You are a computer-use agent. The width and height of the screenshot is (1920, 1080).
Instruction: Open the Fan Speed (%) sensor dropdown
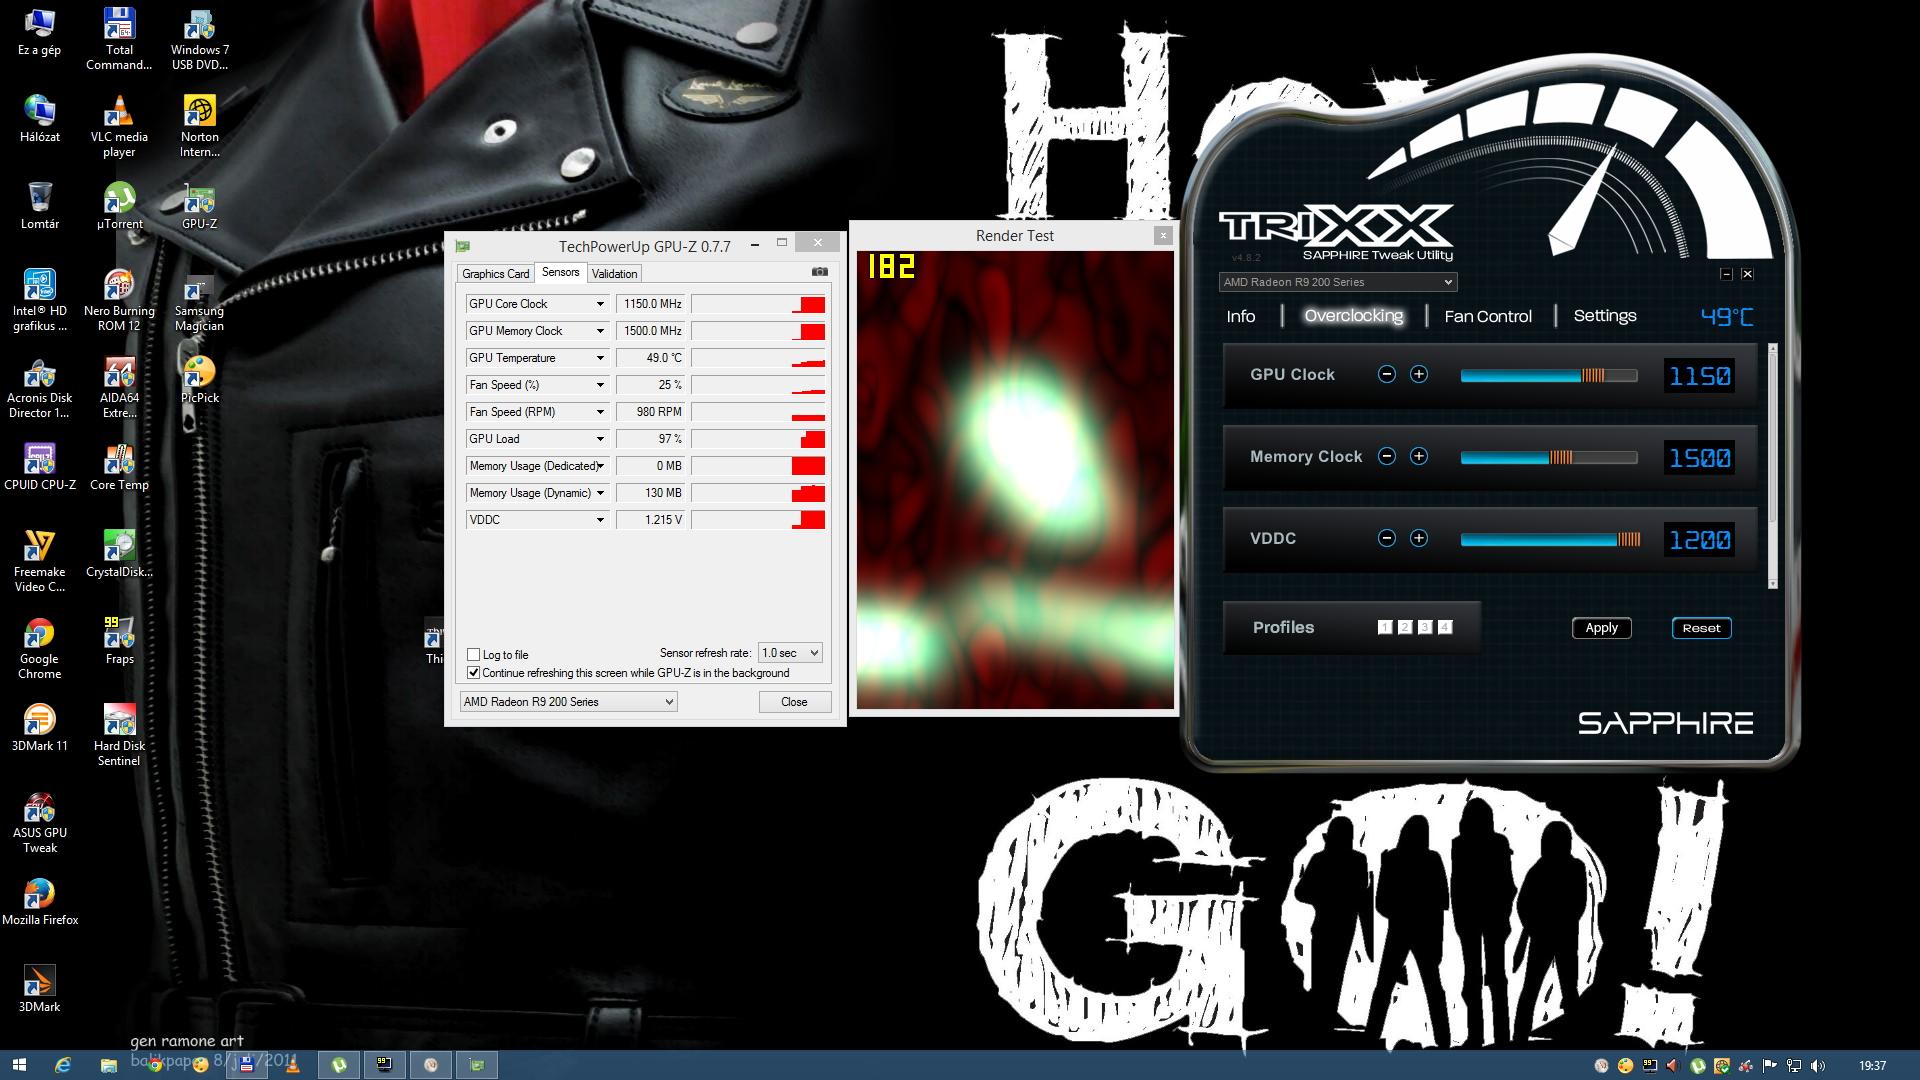[600, 385]
